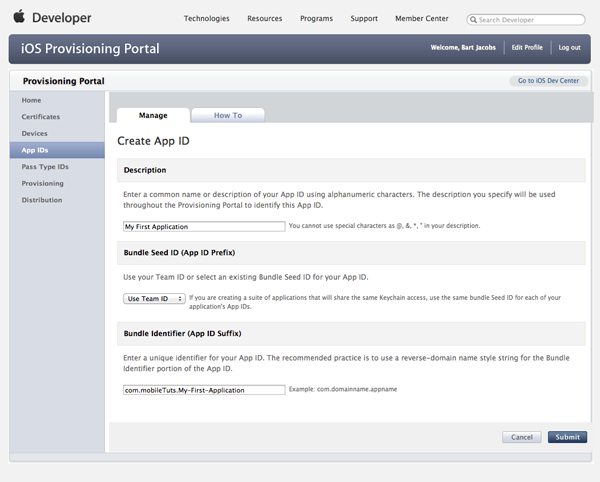
Task: Switch to the How To tab
Action: pos(228,115)
